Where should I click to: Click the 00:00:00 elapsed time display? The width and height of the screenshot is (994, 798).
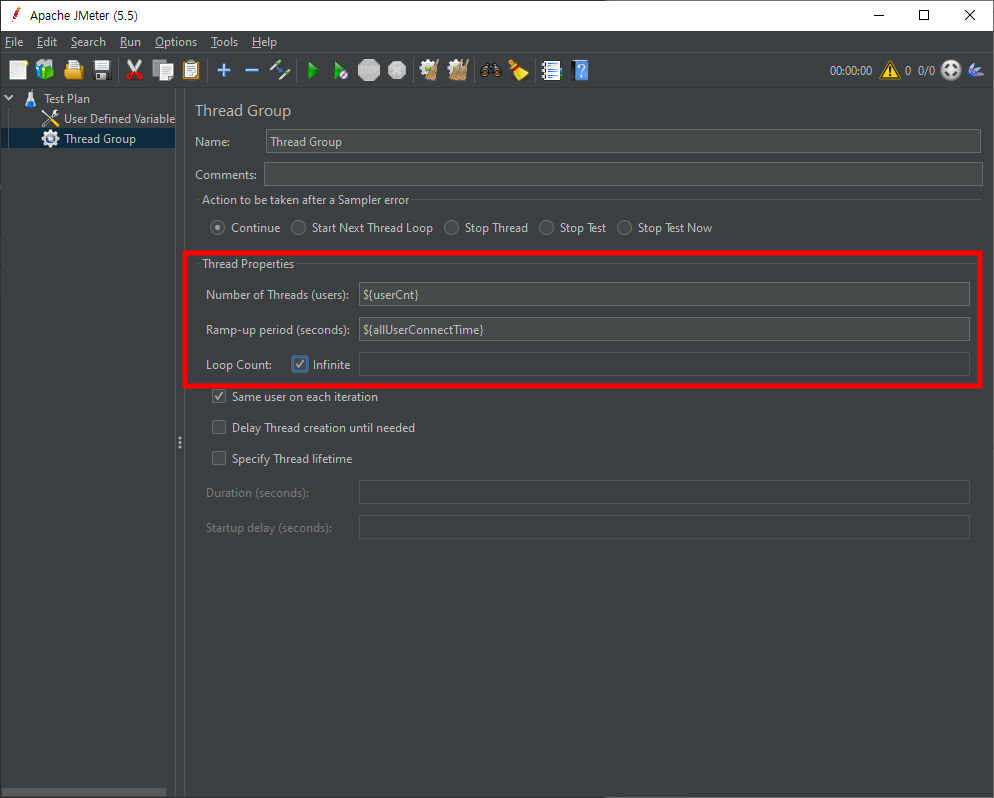(851, 71)
